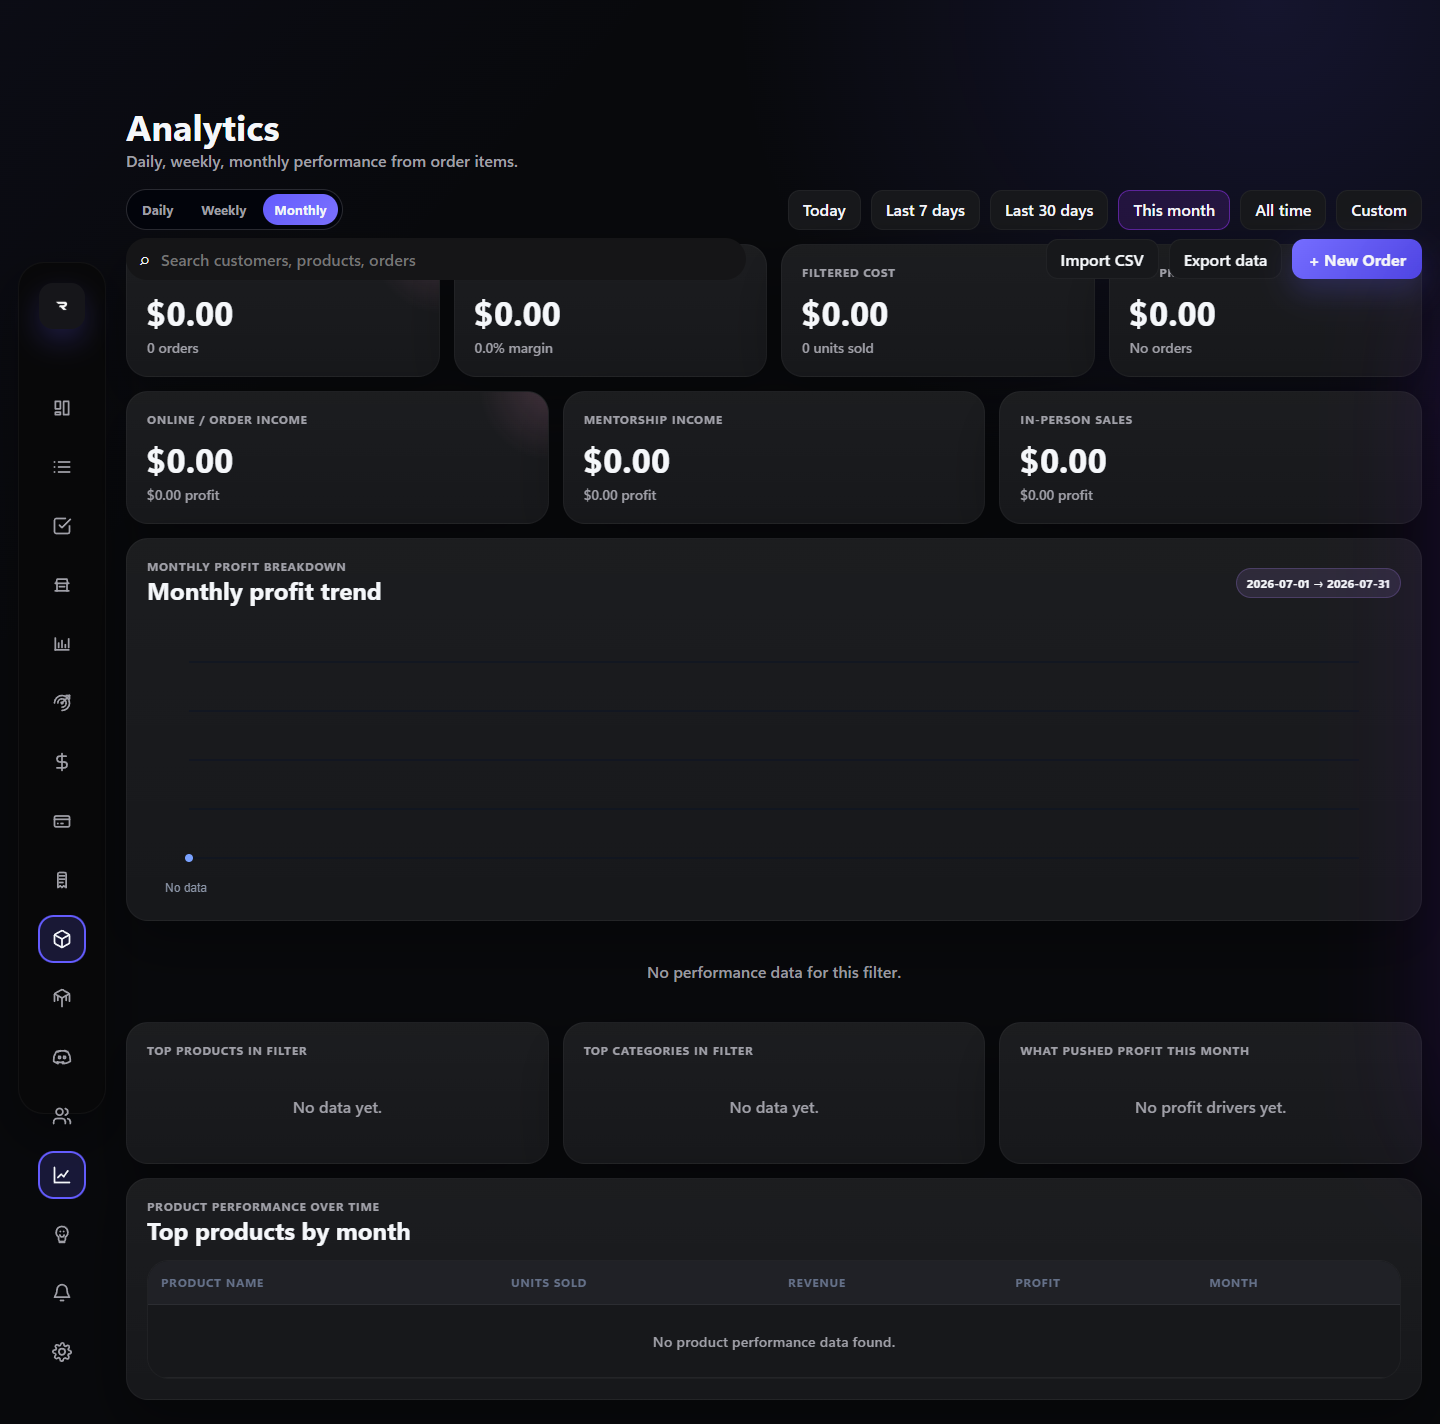Switch to the Daily view

pos(158,210)
